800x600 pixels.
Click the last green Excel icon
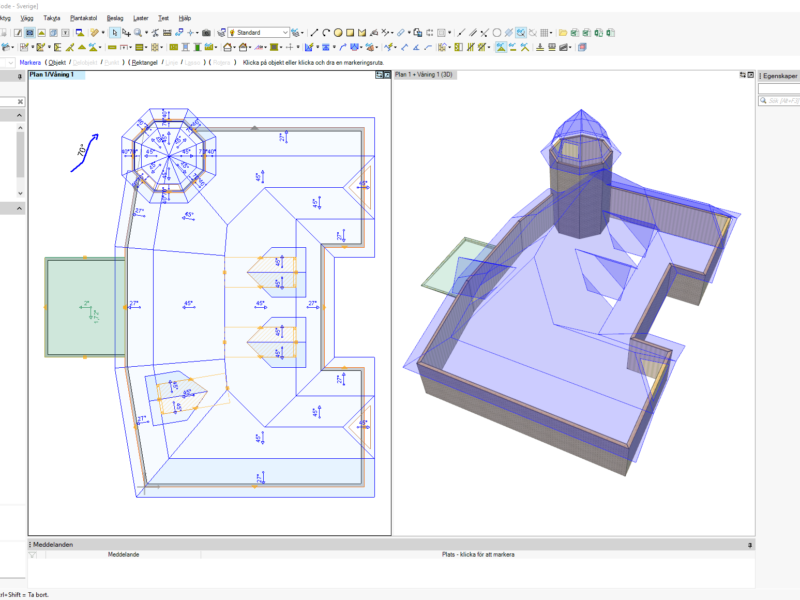pyautogui.click(x=611, y=33)
